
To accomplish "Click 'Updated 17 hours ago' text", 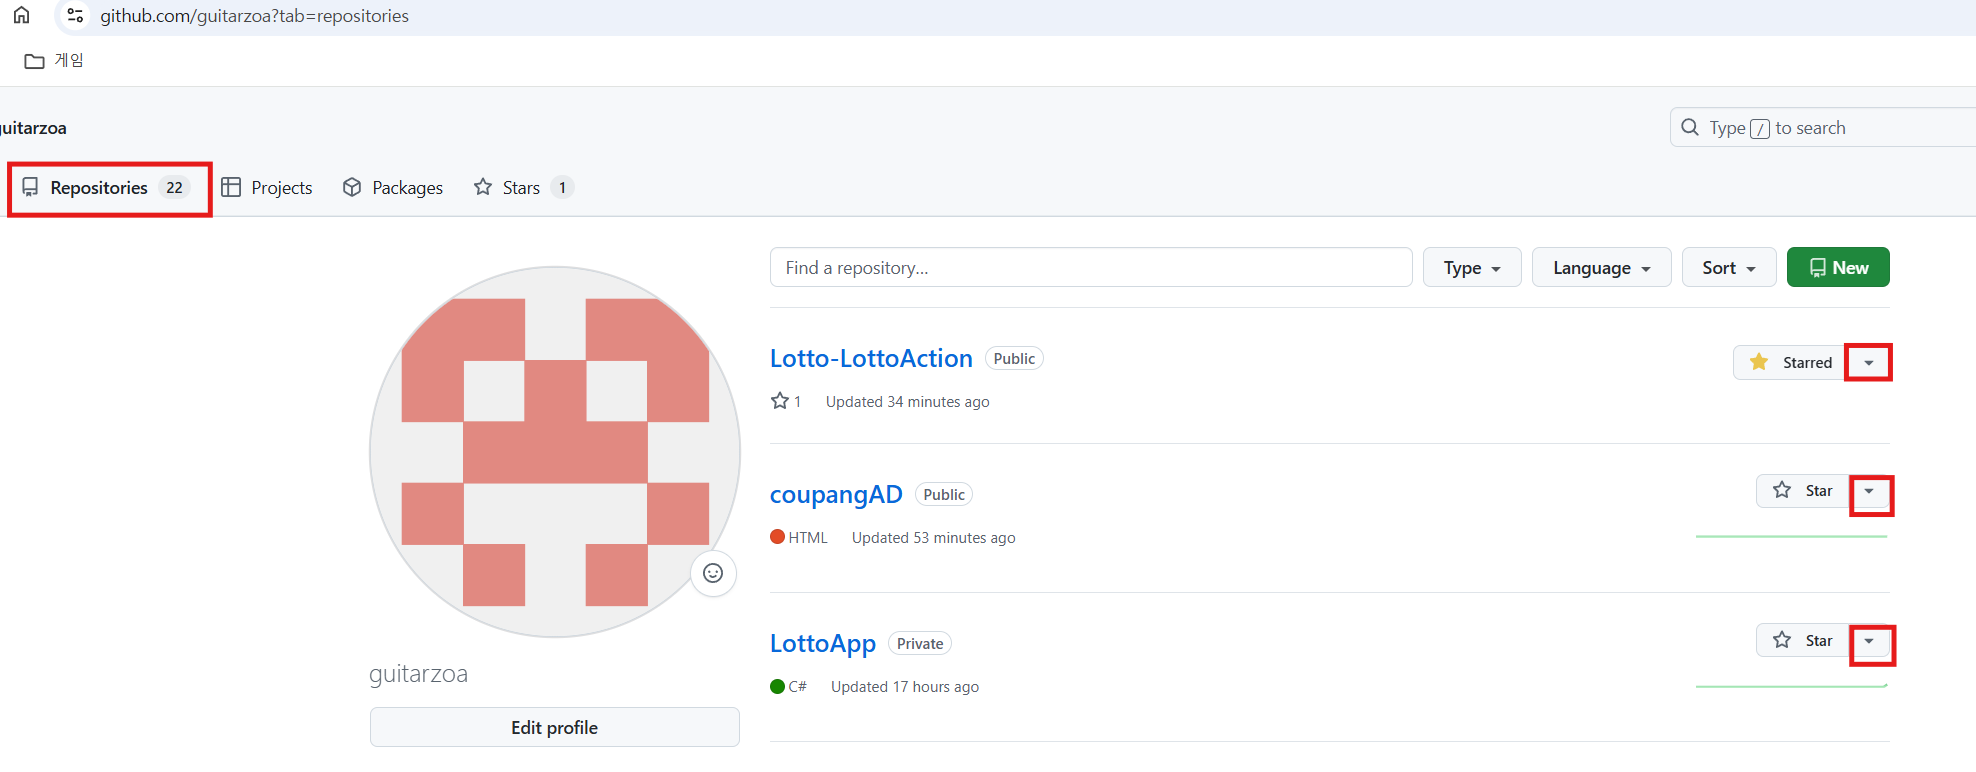I will 905,686.
